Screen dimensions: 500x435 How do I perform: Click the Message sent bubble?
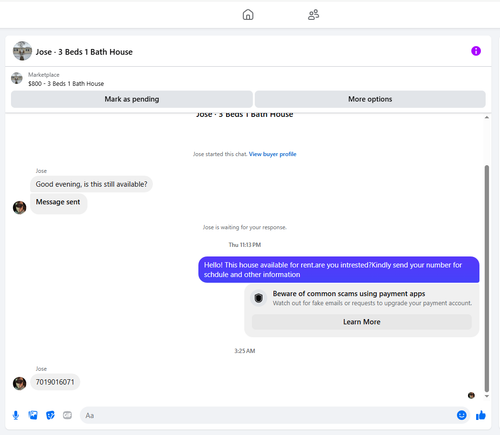pyautogui.click(x=58, y=203)
